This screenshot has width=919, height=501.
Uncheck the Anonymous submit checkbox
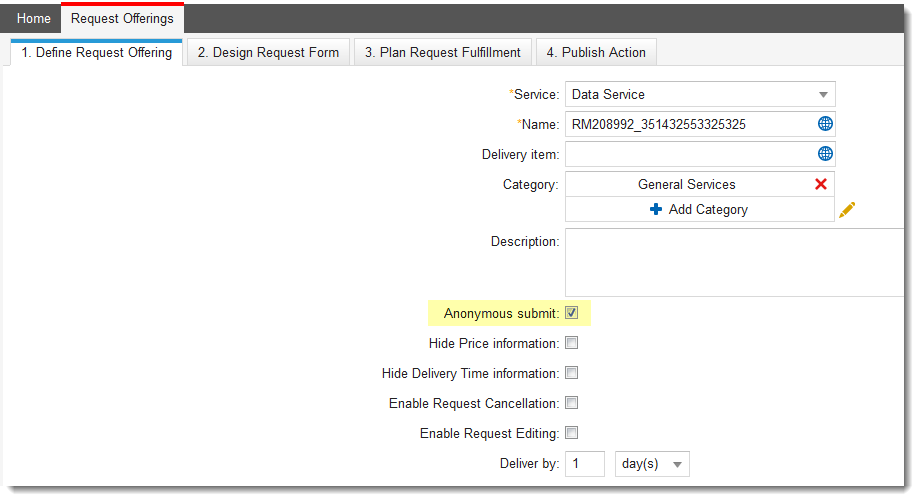click(x=572, y=313)
